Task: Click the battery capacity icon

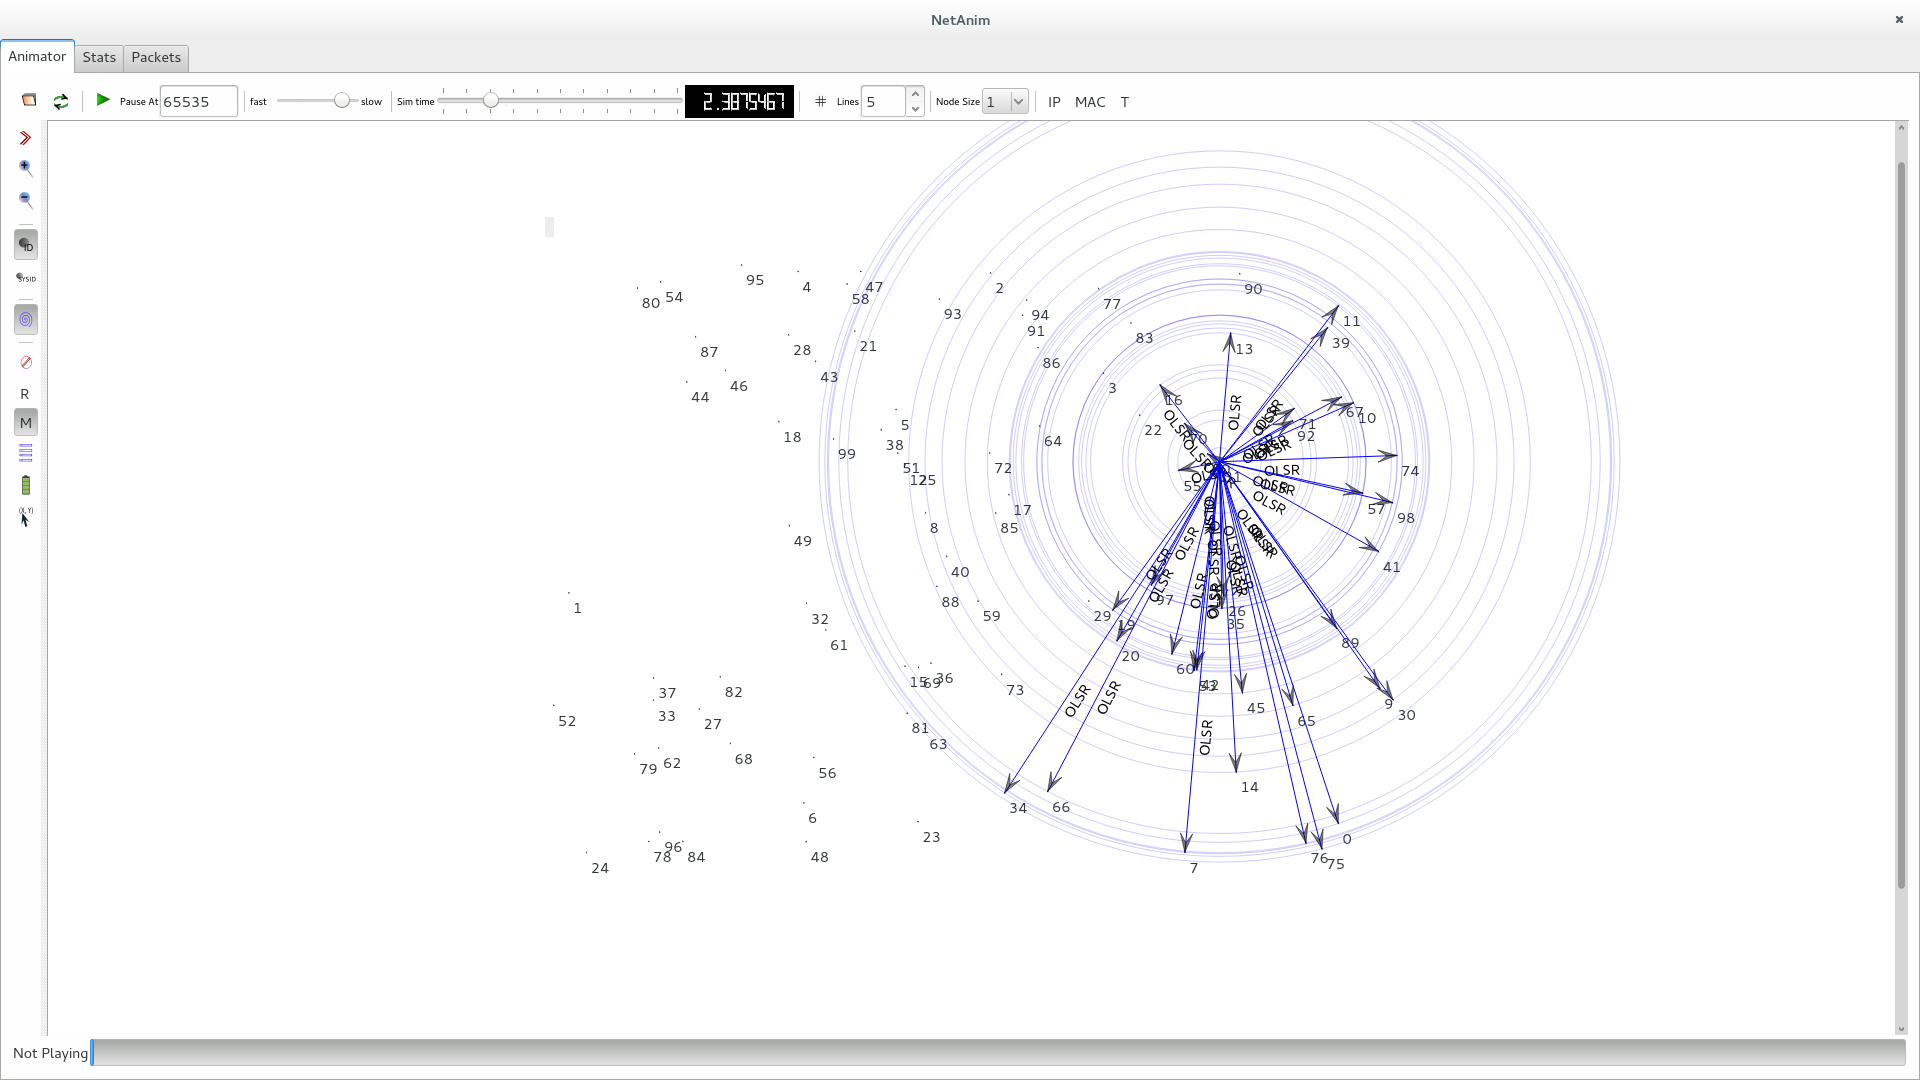Action: (x=25, y=485)
